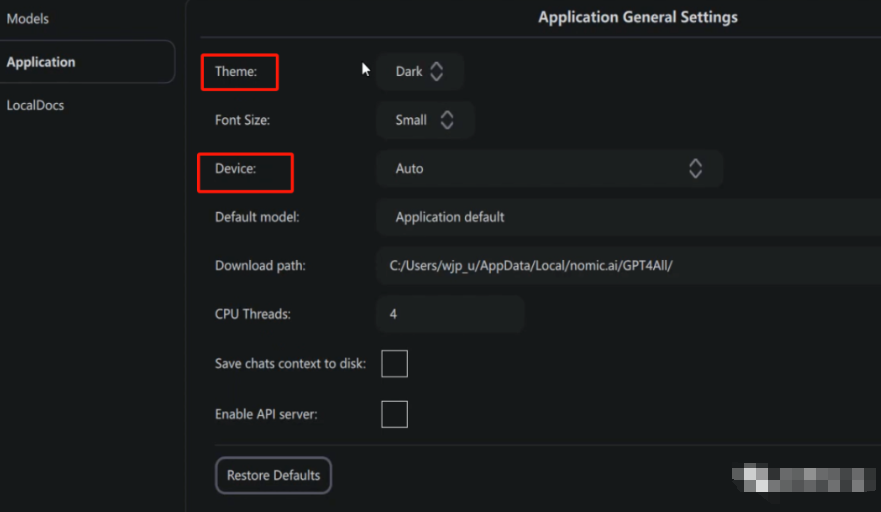Click the Restore Defaults button
The width and height of the screenshot is (881, 512).
tap(273, 475)
